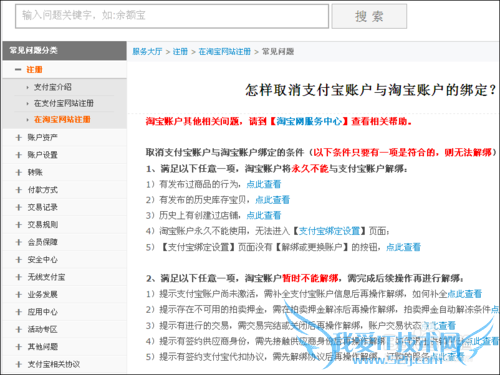Image resolution: width=500 pixels, height=375 pixels.
Task: Expand the 交易记录 category
Action: pos(19,207)
